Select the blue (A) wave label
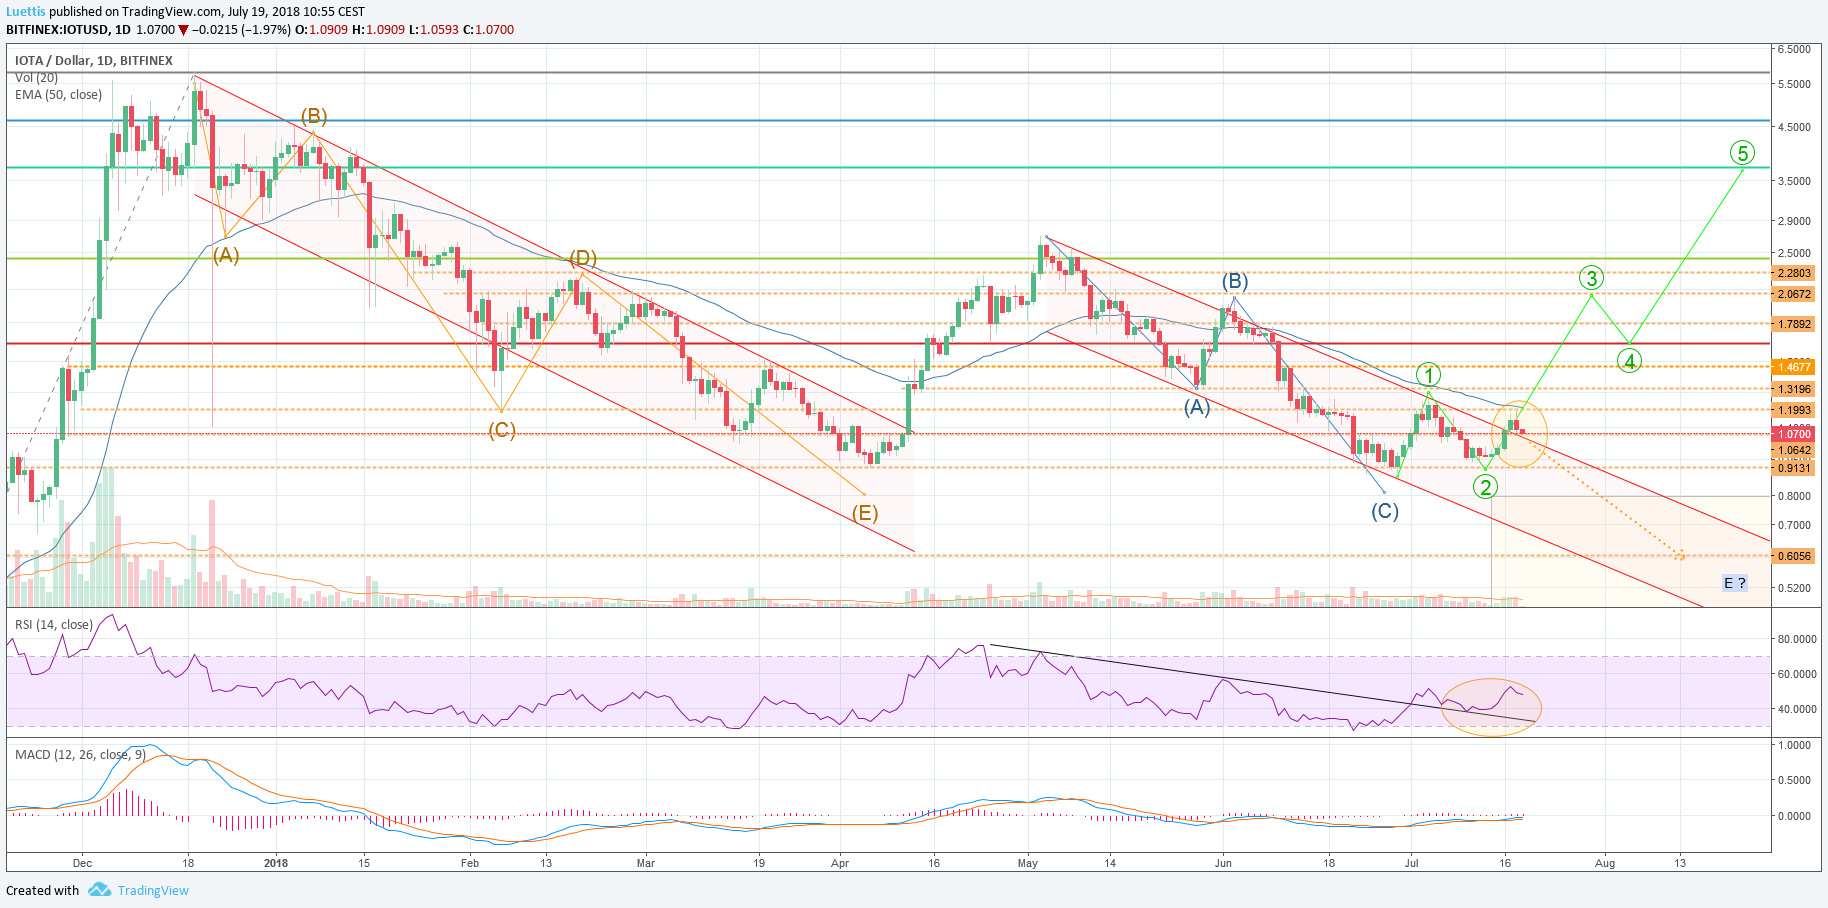Image resolution: width=1828 pixels, height=908 pixels. [1197, 407]
